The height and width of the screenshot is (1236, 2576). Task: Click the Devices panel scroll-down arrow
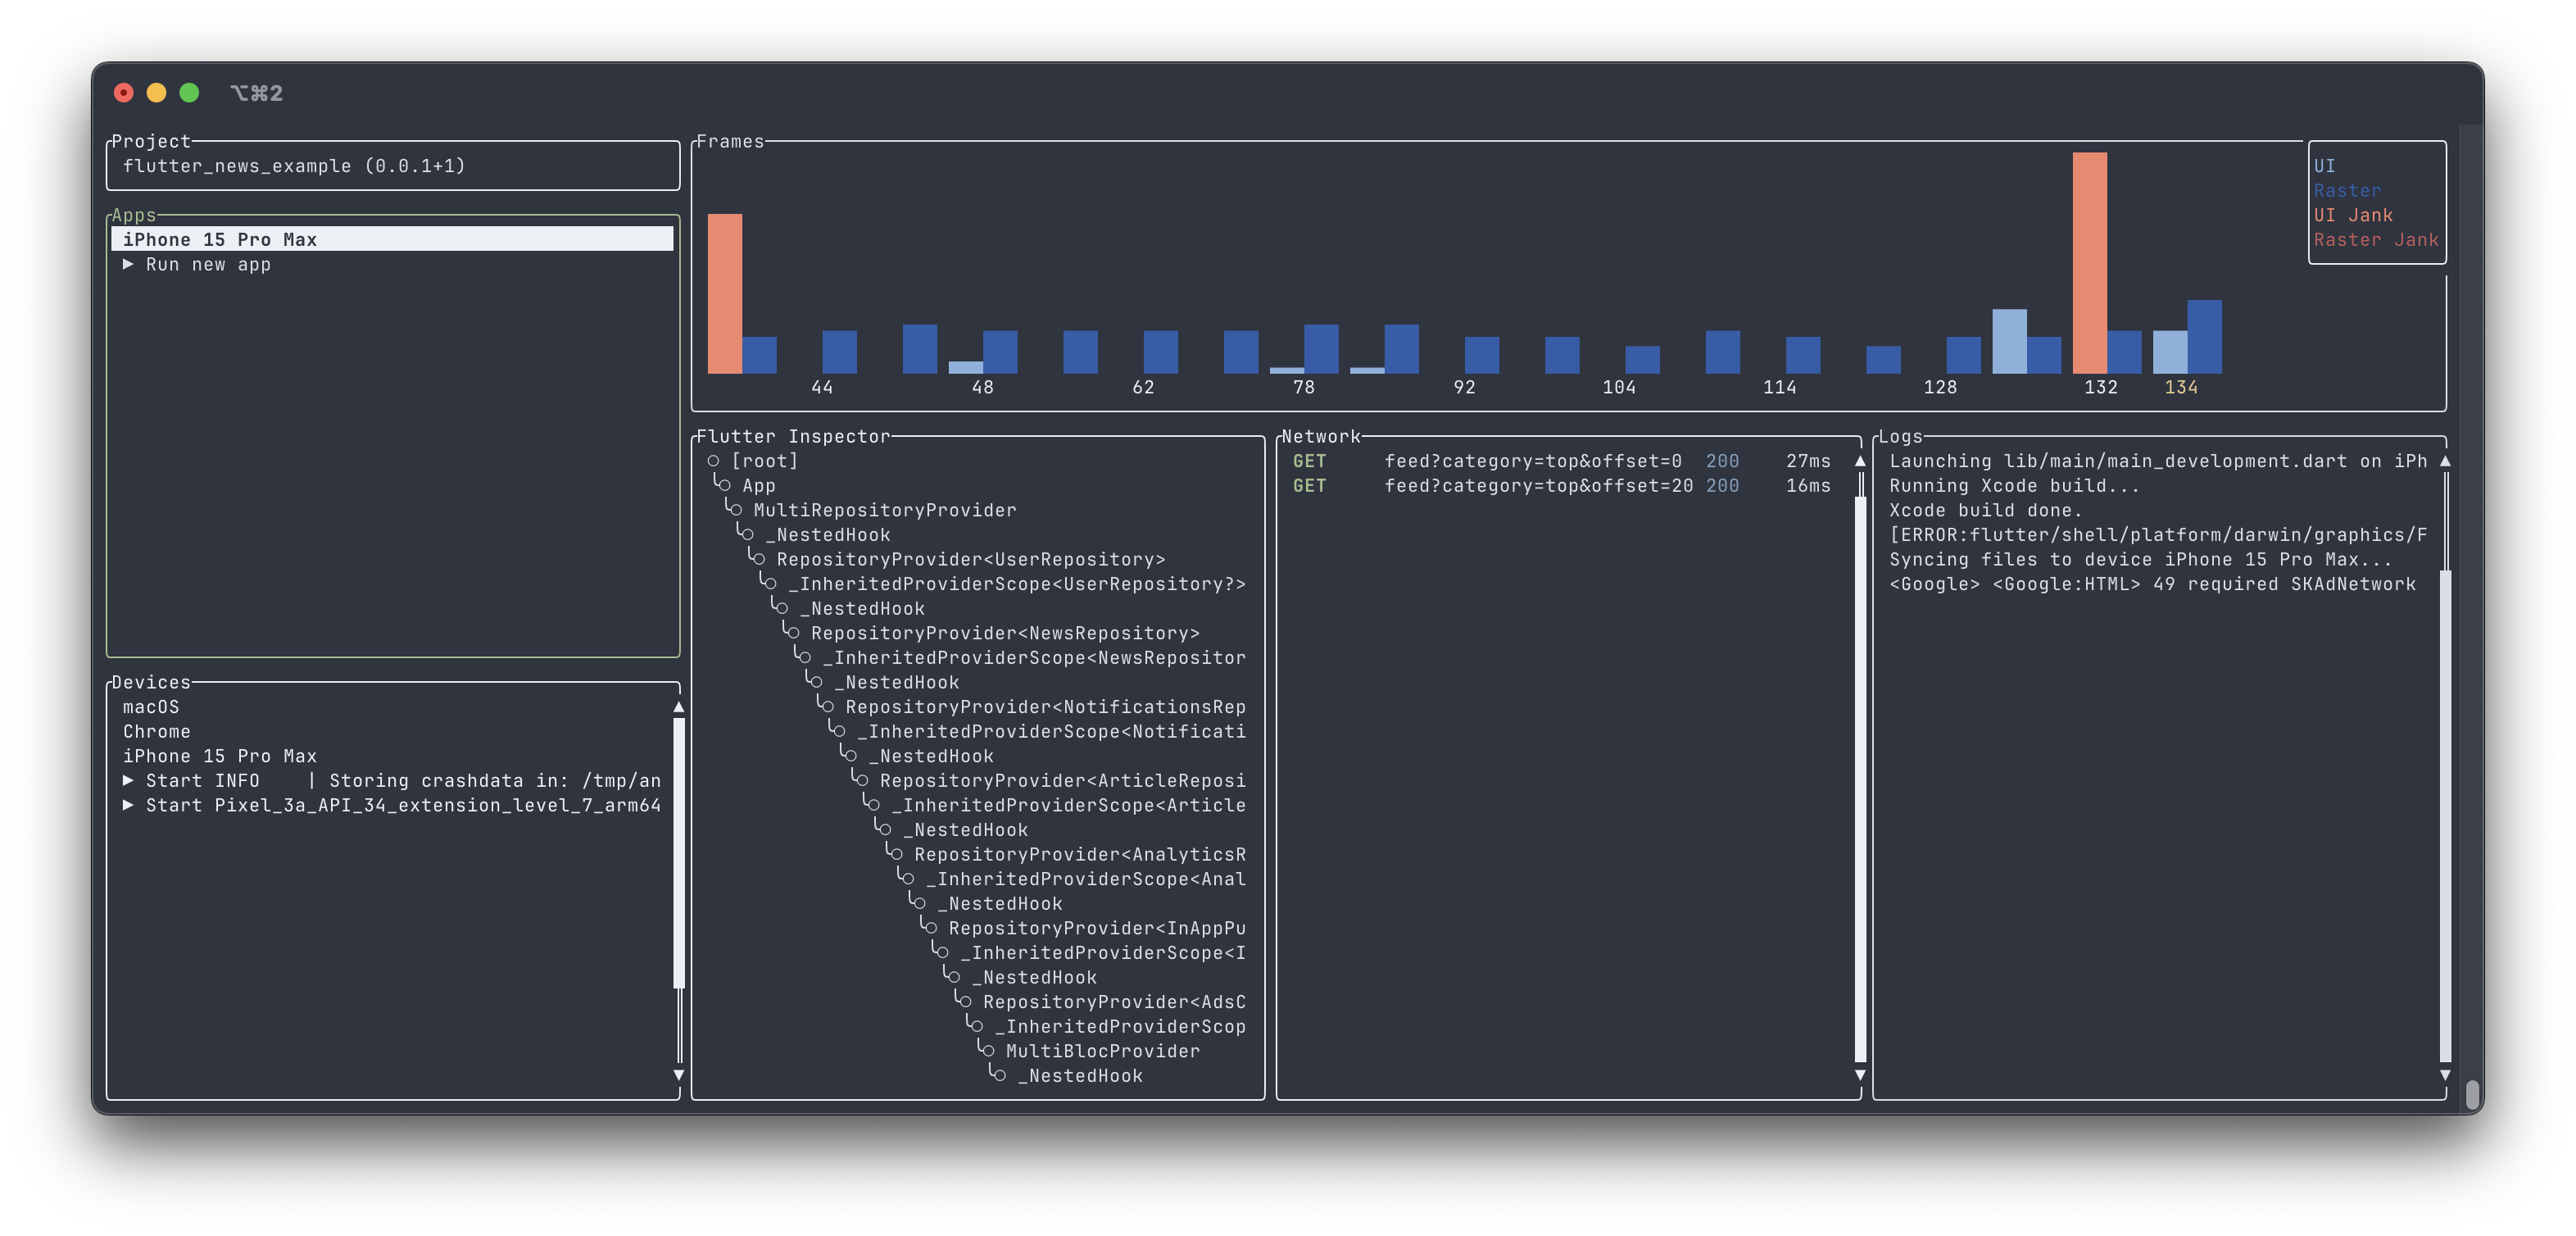tap(679, 1075)
